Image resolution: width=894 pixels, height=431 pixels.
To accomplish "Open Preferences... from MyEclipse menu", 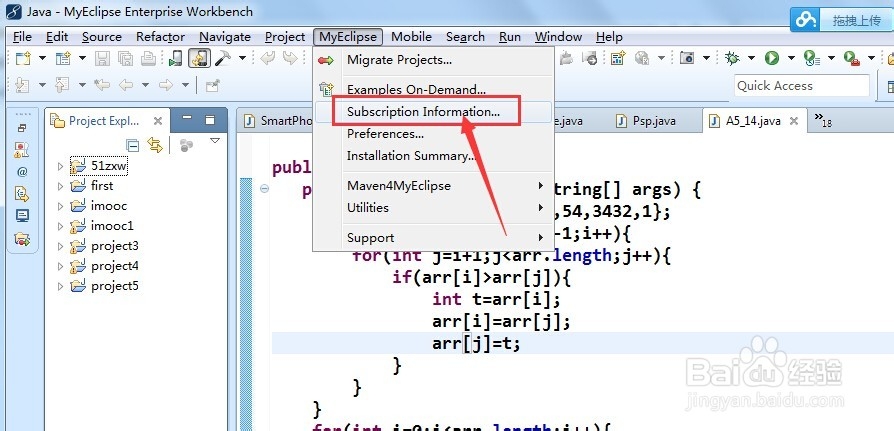I will 434,134.
